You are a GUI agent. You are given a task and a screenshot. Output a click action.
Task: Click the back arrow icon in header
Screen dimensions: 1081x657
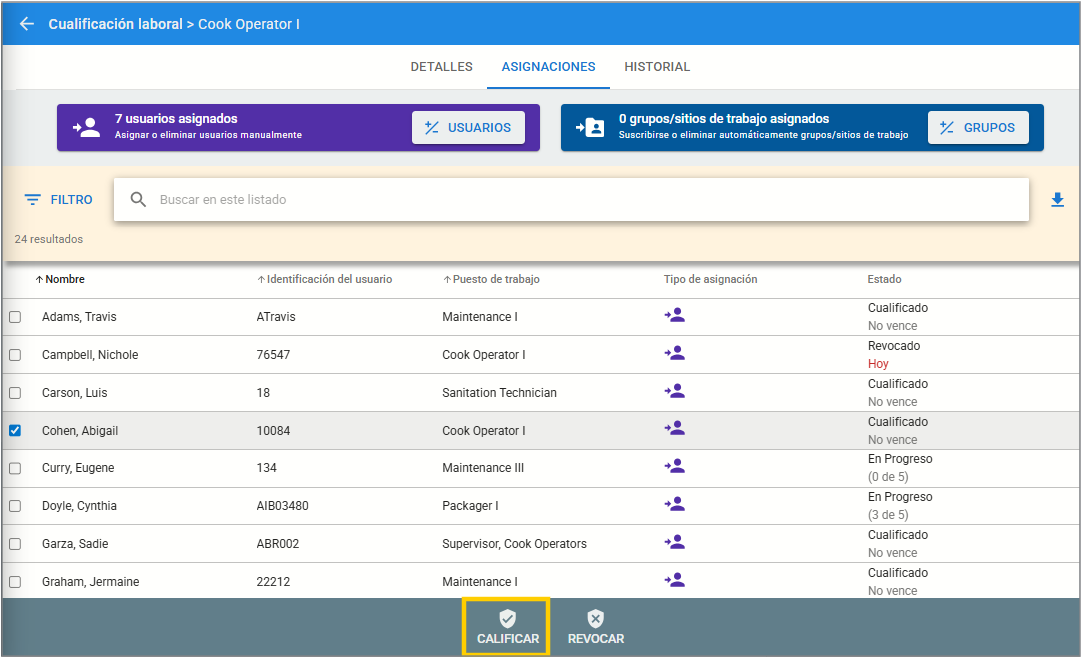[x=26, y=24]
